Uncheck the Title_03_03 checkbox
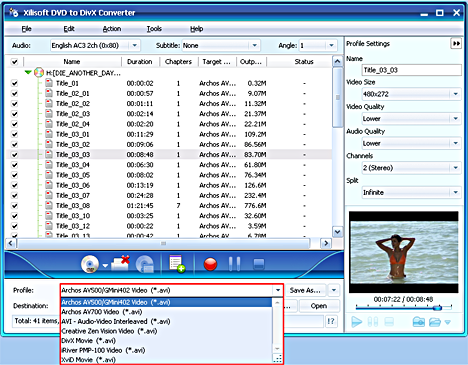This screenshot has height=365, width=468. click(x=14, y=155)
